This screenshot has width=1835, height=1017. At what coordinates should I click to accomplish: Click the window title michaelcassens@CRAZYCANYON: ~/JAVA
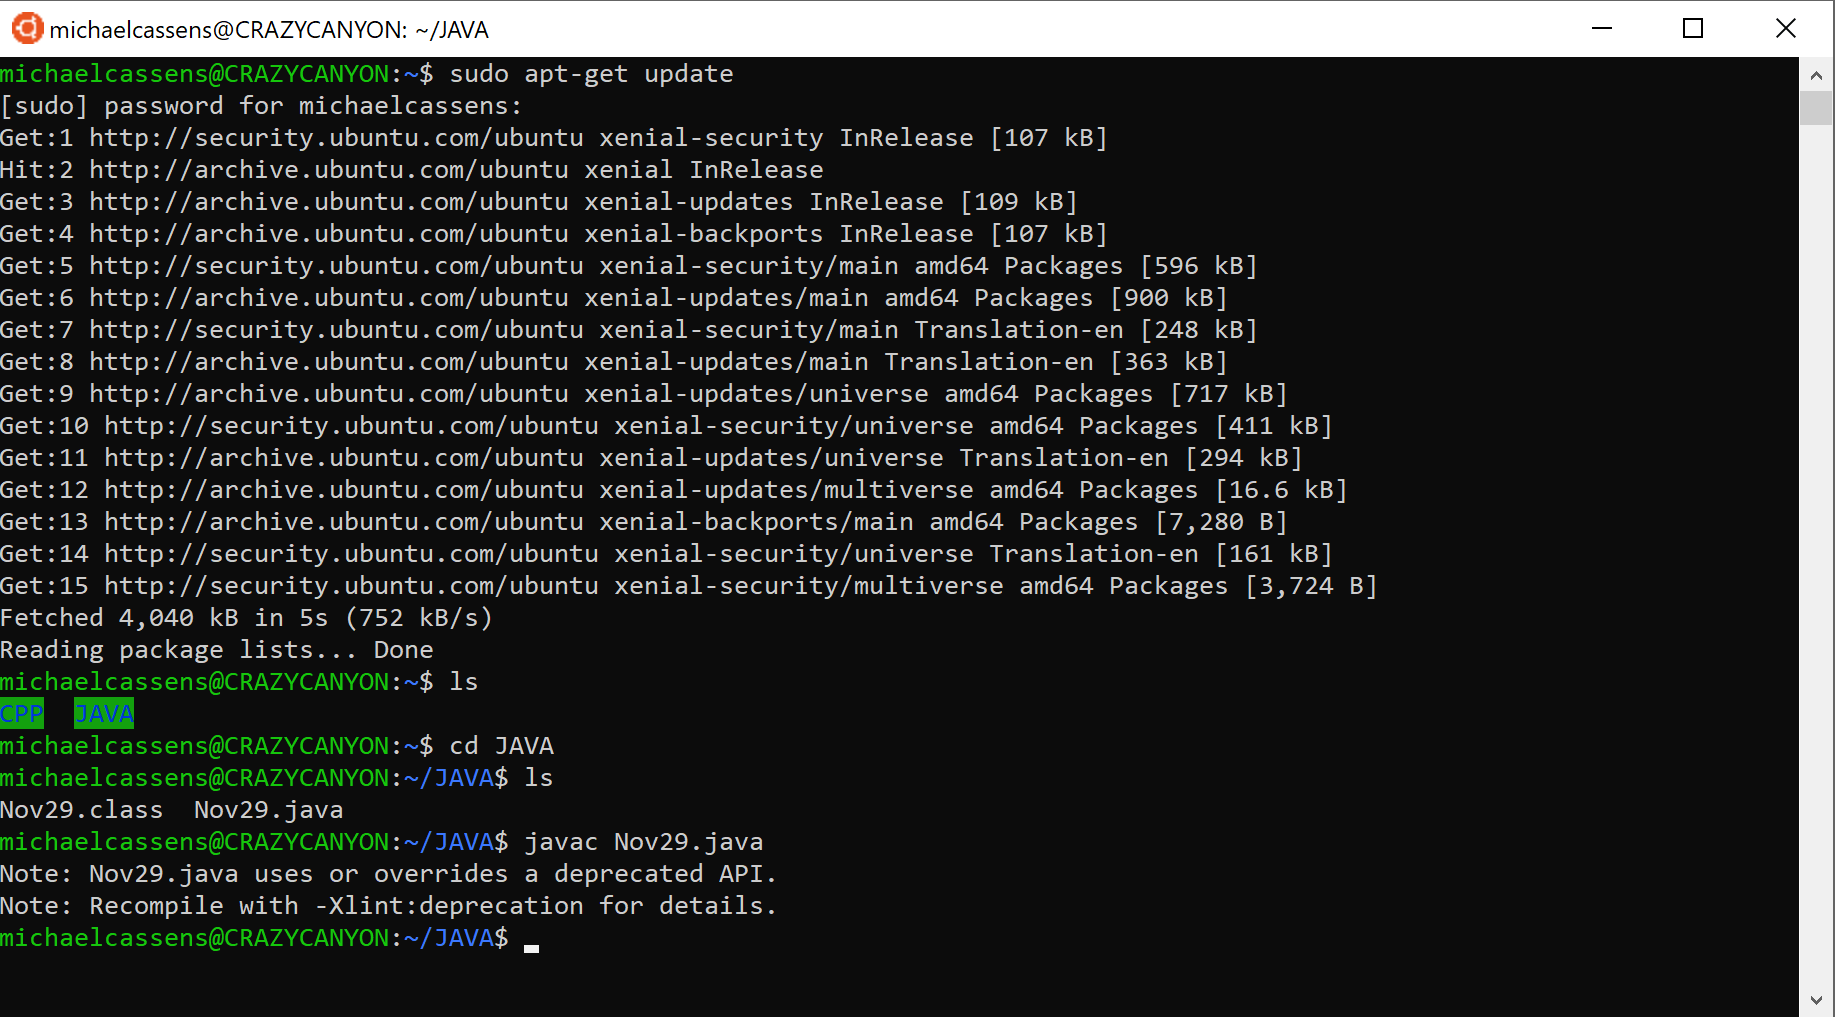(270, 29)
